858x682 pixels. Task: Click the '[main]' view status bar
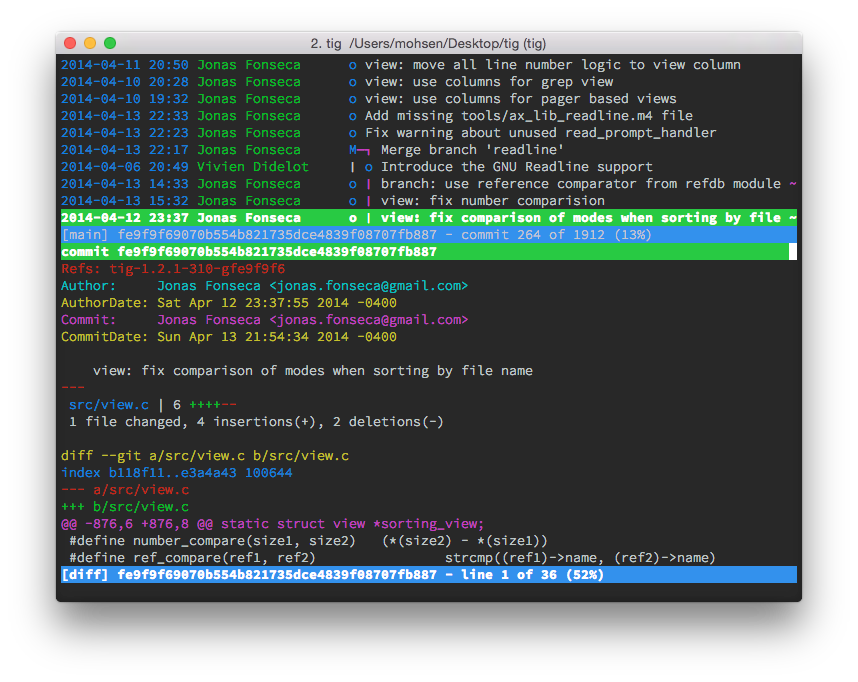click(x=429, y=234)
